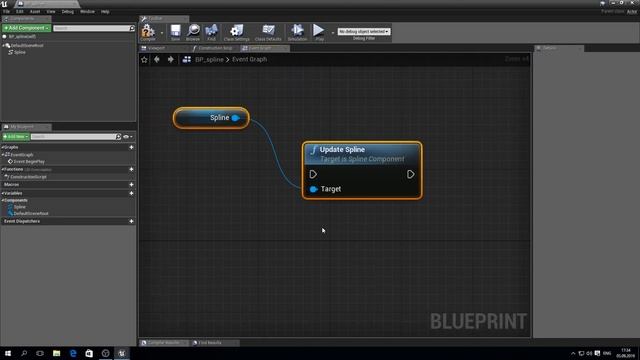Open the Play options dropdown arrow
The width and height of the screenshot is (640, 360).
tap(332, 33)
